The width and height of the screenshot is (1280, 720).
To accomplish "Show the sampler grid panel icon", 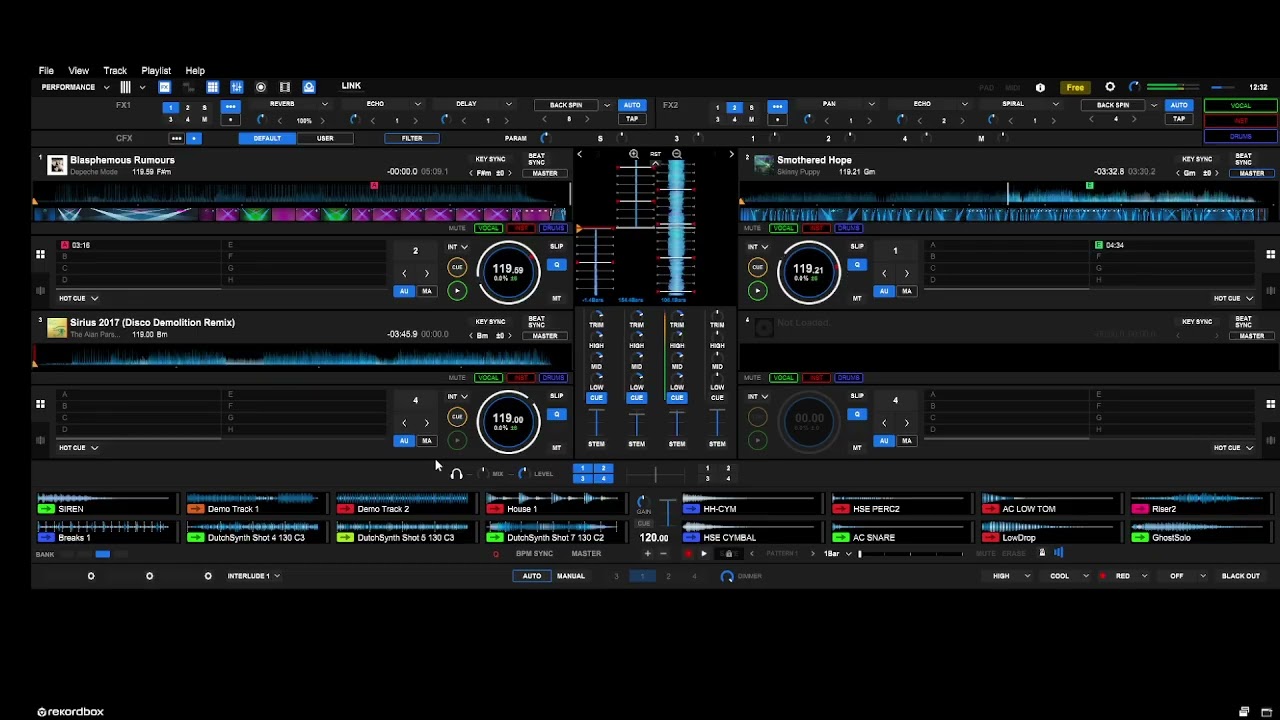I will coord(213,87).
